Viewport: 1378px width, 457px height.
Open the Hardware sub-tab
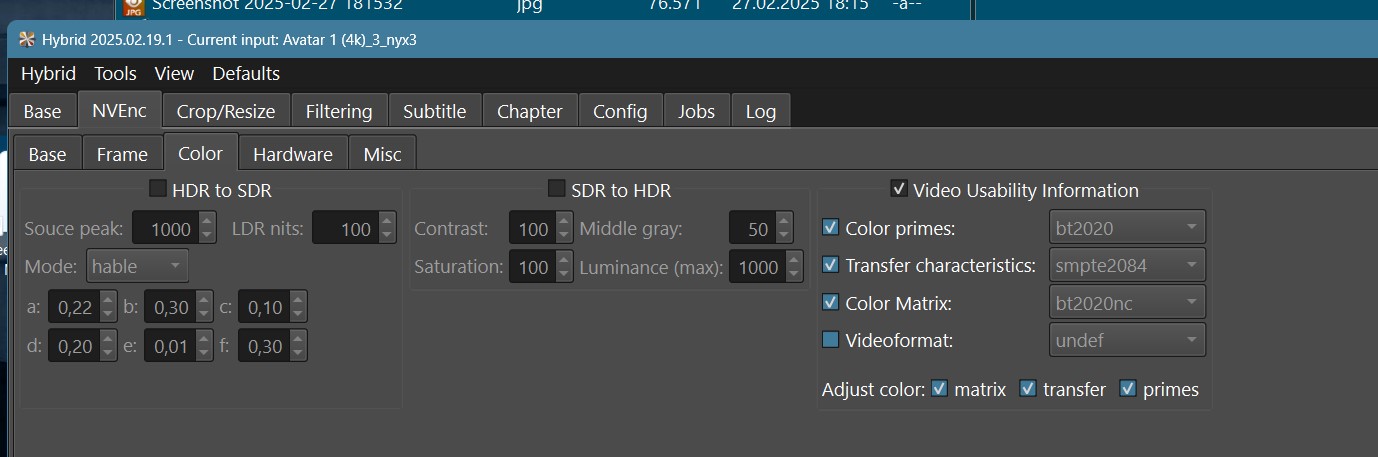click(x=292, y=154)
